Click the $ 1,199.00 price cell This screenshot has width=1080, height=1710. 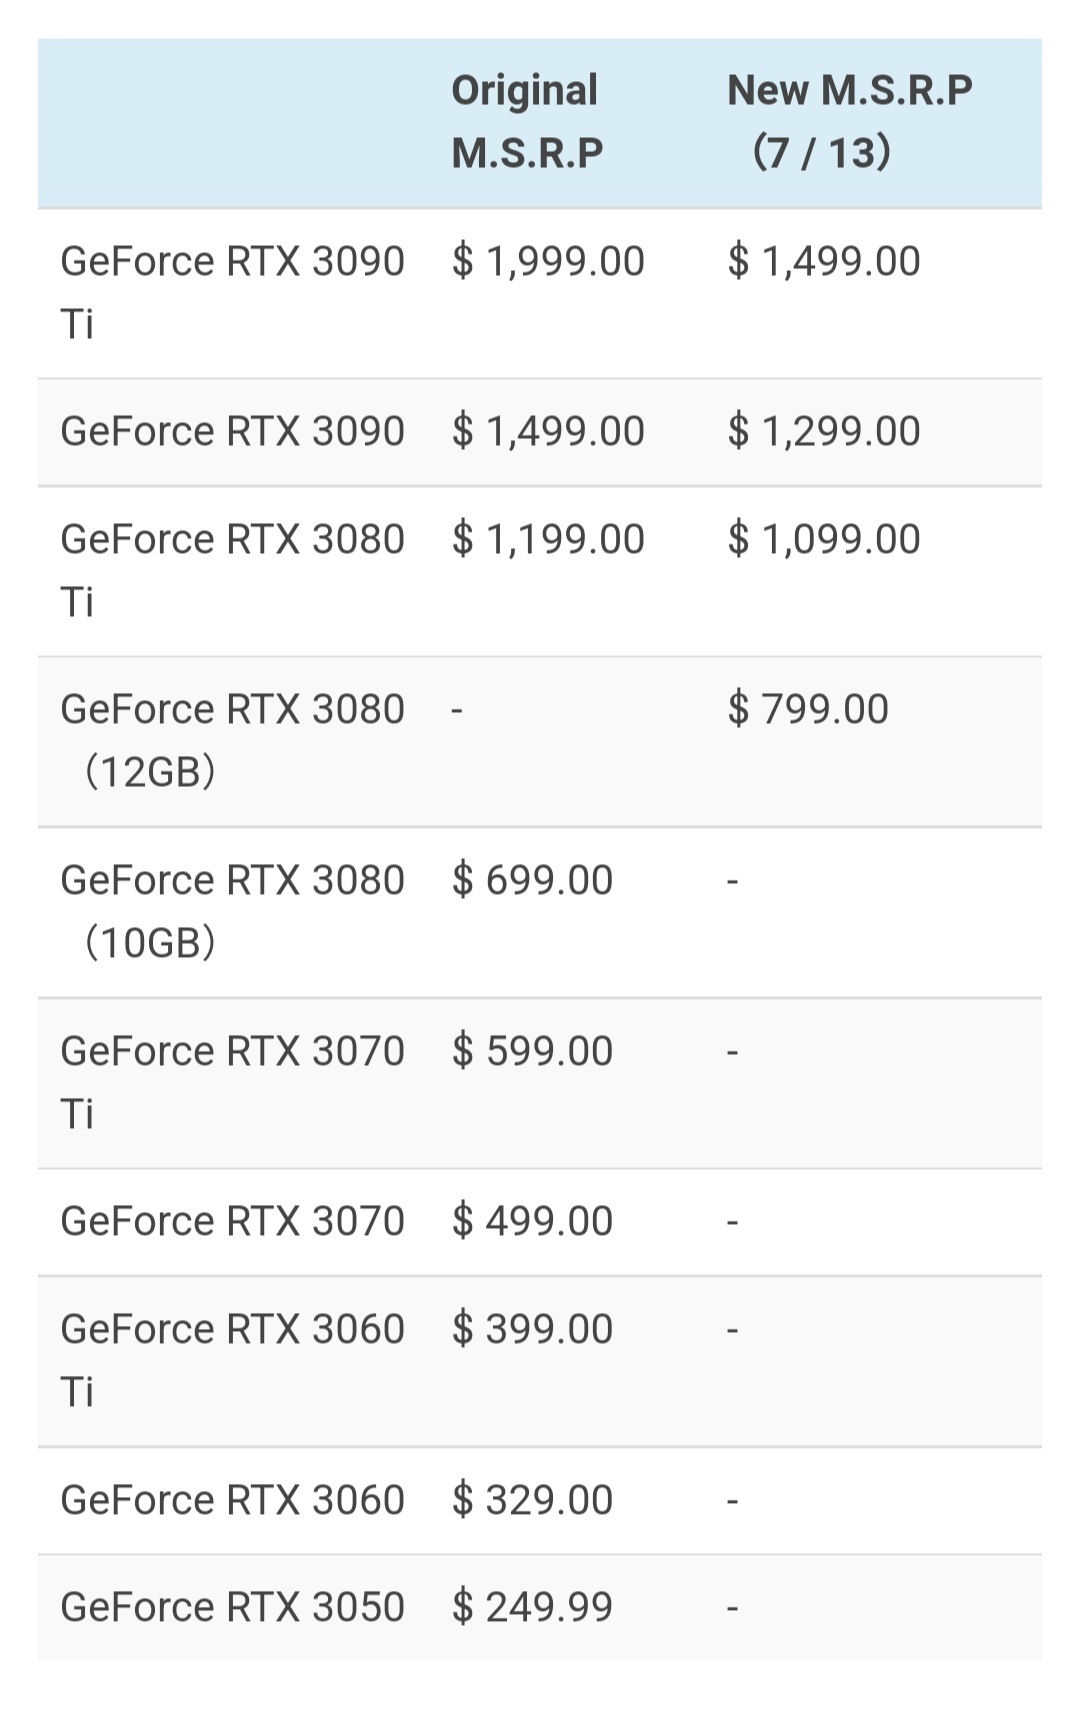point(548,539)
